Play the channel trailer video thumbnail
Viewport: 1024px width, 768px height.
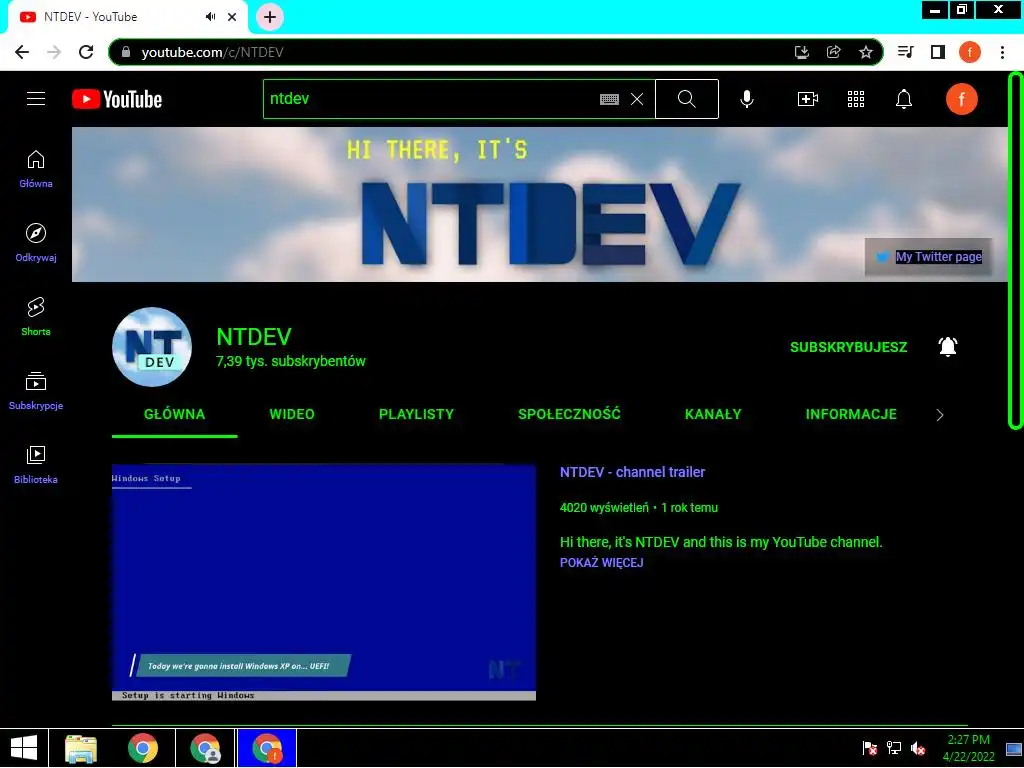click(324, 582)
